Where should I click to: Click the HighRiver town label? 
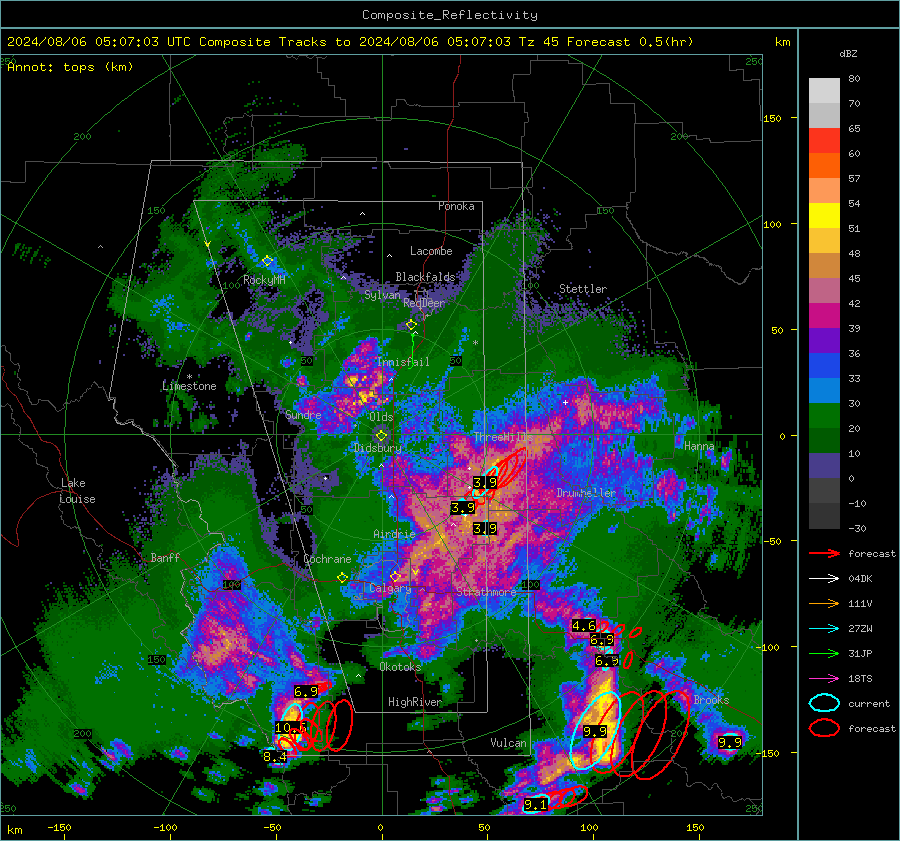[x=414, y=702]
